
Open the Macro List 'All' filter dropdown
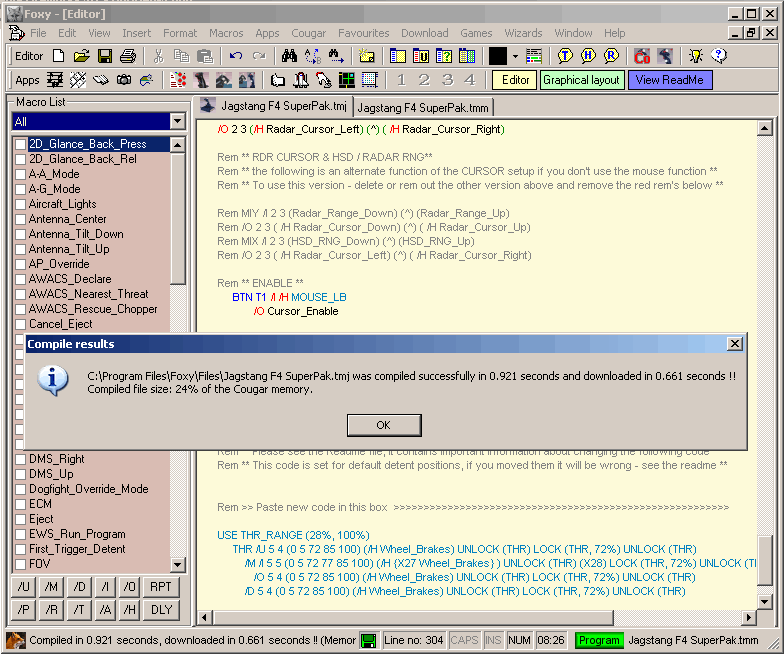pos(177,121)
